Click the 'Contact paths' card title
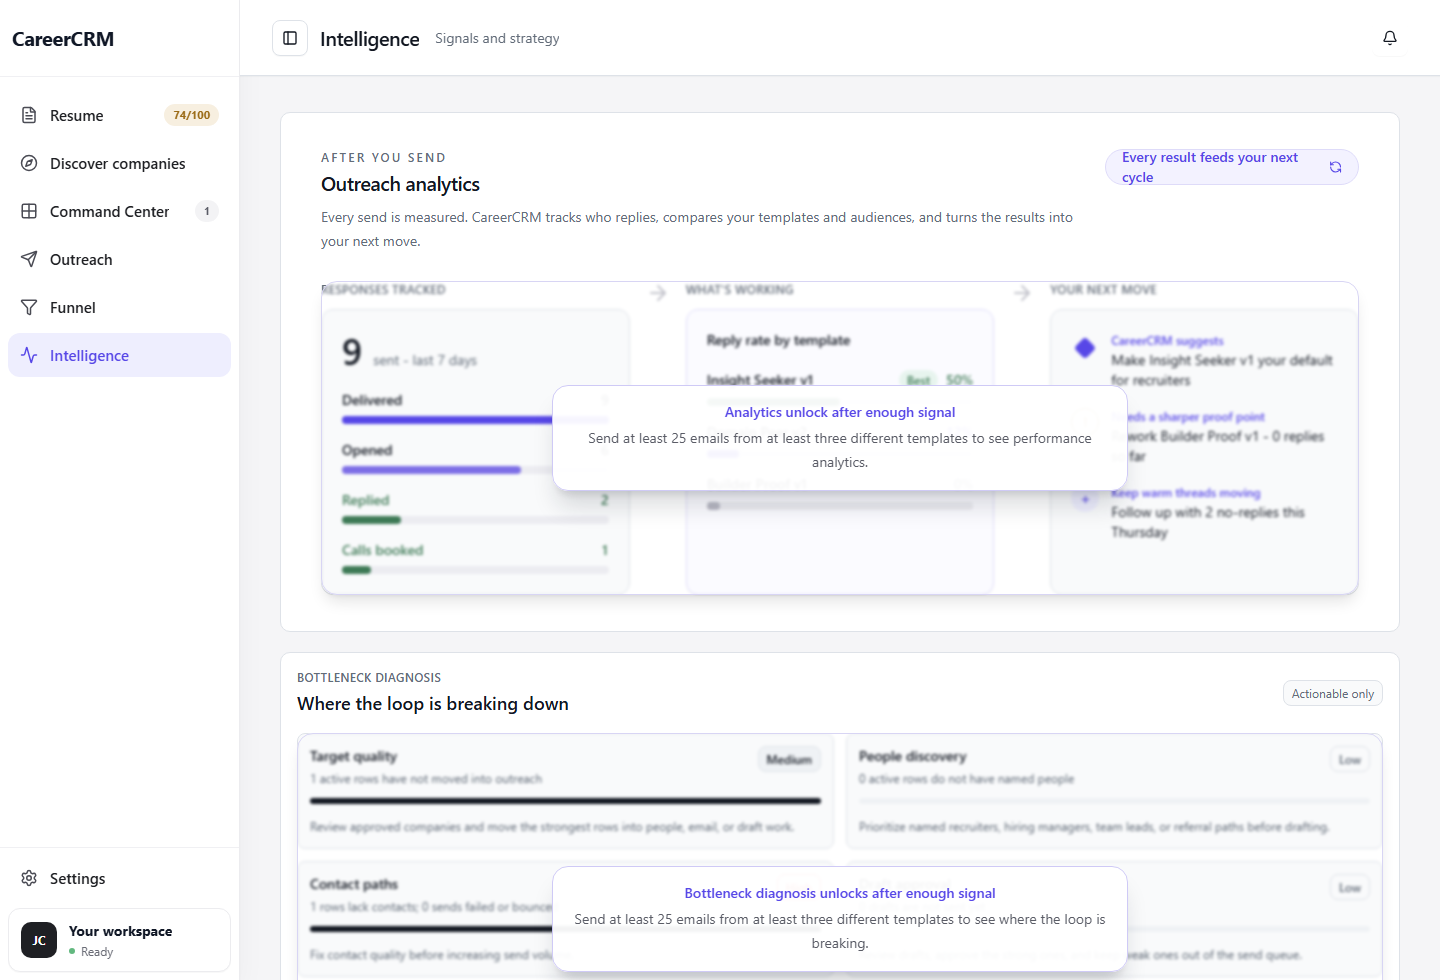The width and height of the screenshot is (1440, 980). [x=354, y=884]
